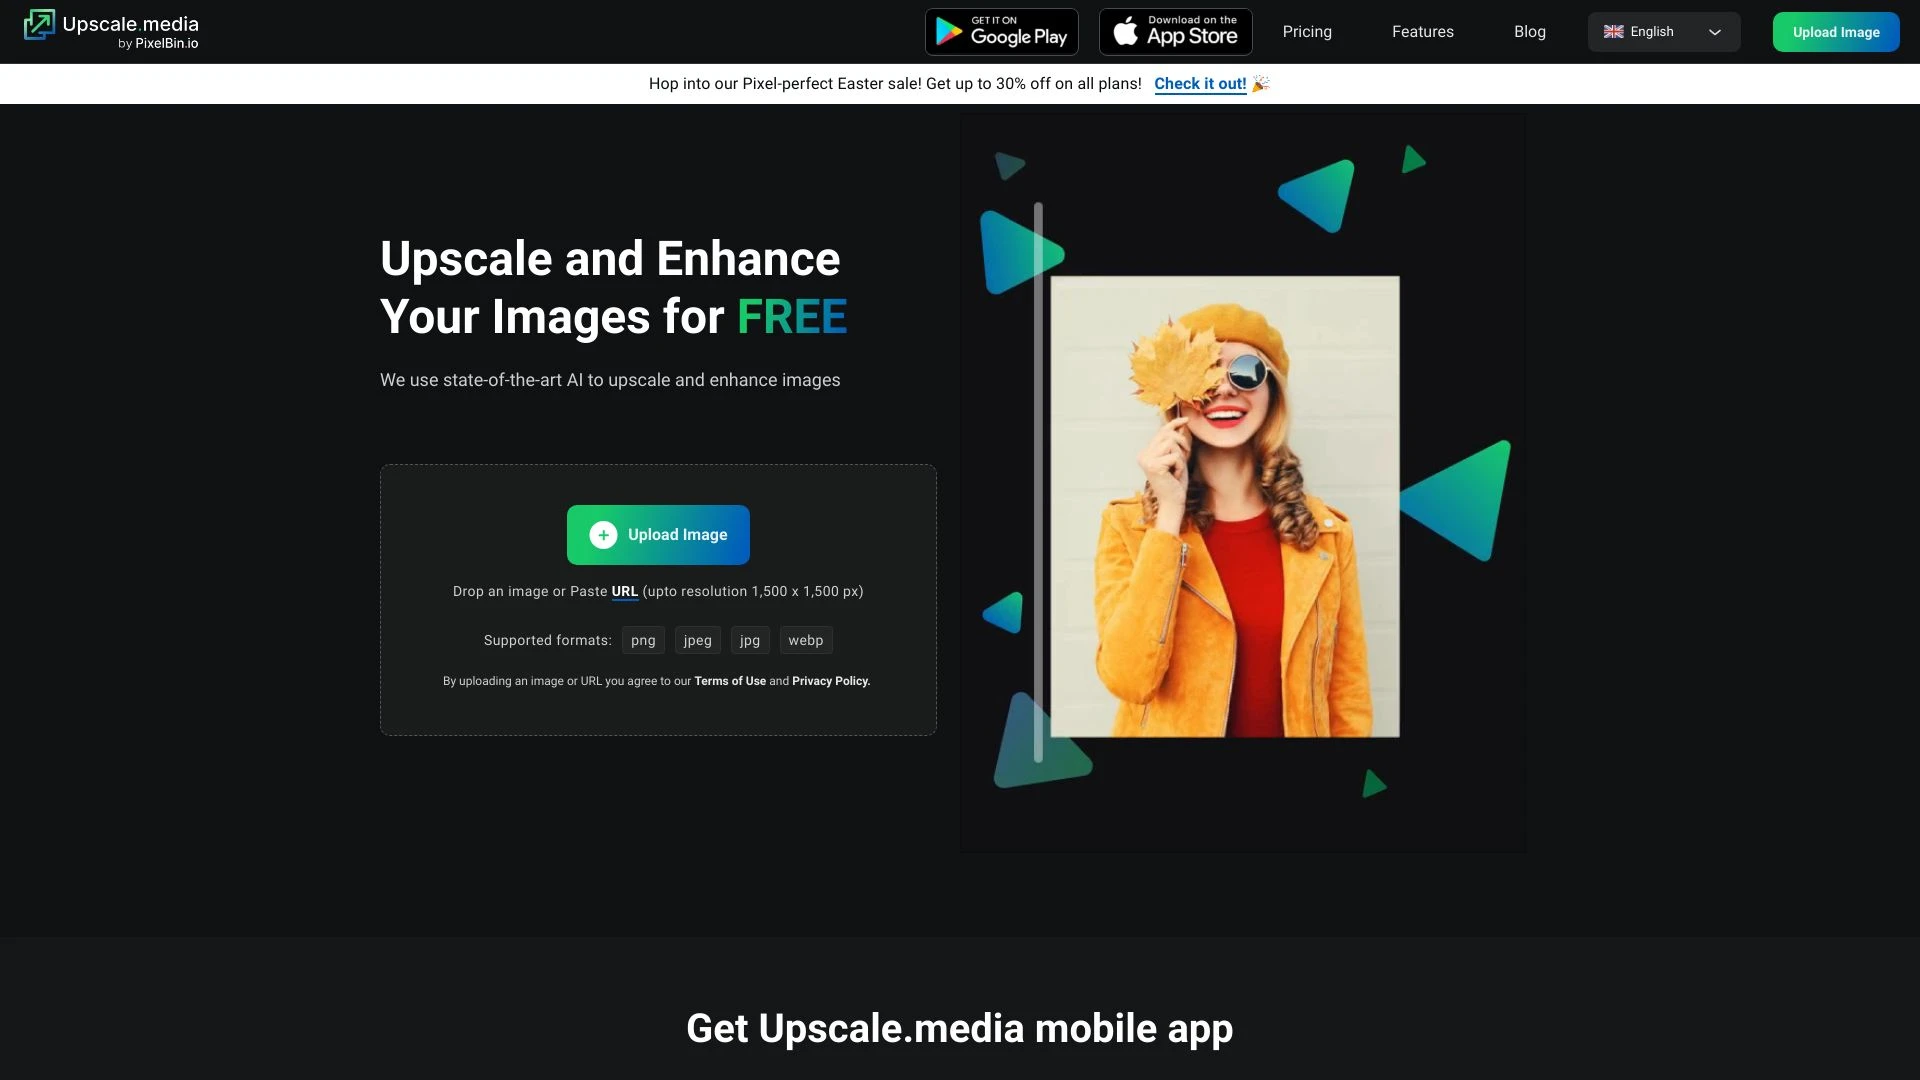1920x1080 pixels.
Task: Select the webp format tag
Action: (806, 640)
